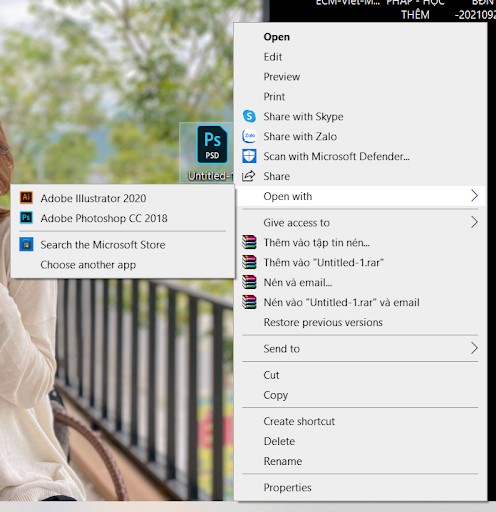496x512 pixels.
Task: Select Rename in the context menu
Action: [283, 461]
